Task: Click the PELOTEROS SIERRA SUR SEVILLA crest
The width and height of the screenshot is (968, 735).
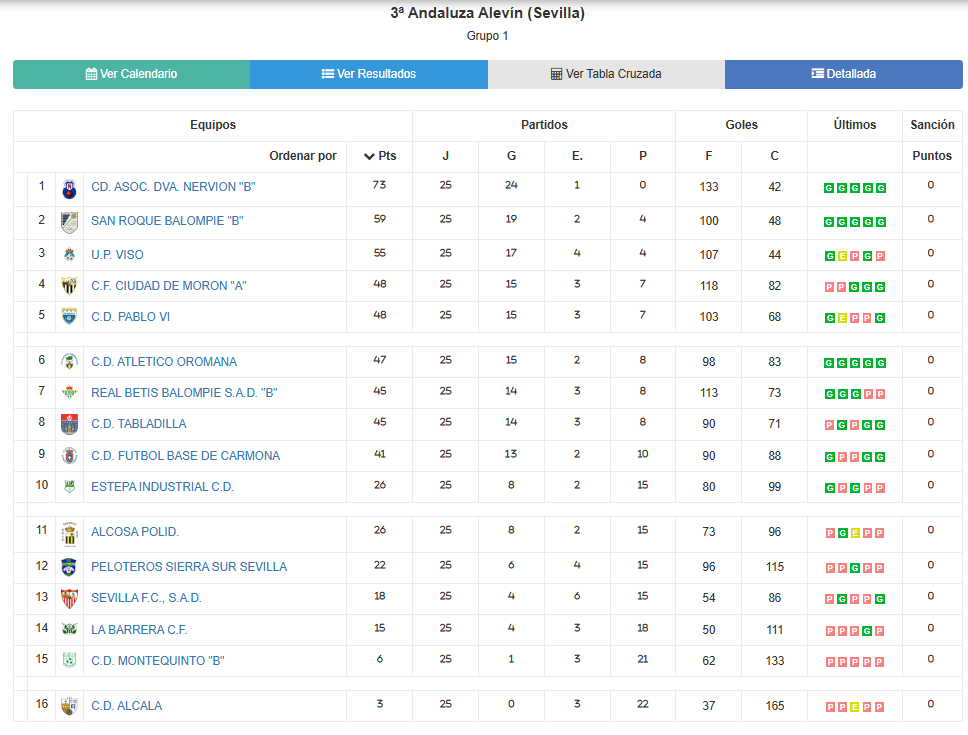Action: pos(70,567)
